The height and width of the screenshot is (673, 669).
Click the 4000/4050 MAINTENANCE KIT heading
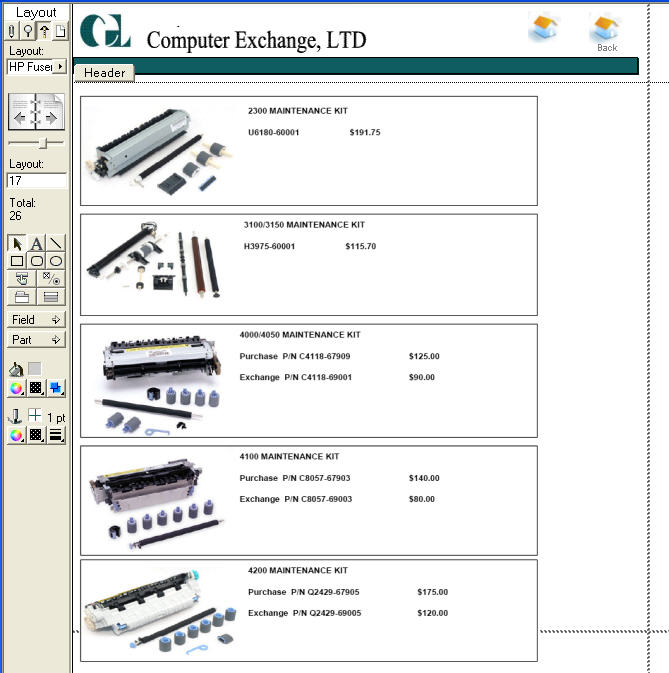(300, 335)
